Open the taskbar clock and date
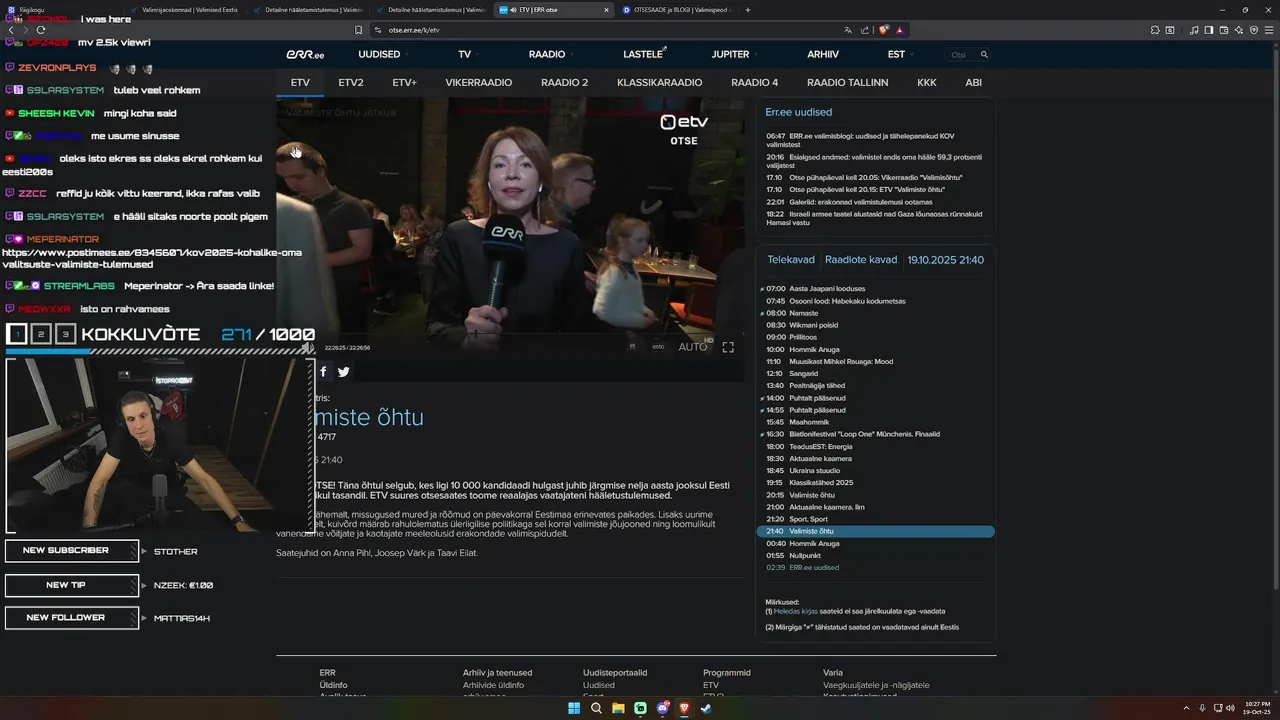The height and width of the screenshot is (720, 1280). (1257, 708)
